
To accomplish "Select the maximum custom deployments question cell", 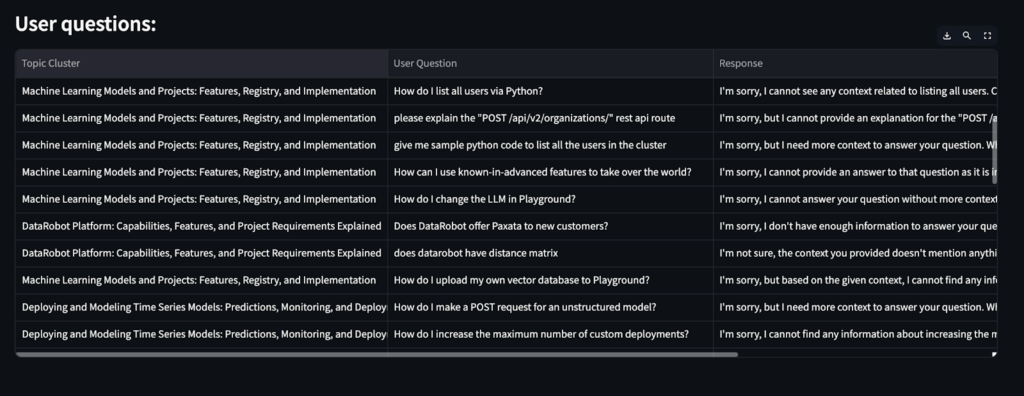I will (551, 334).
